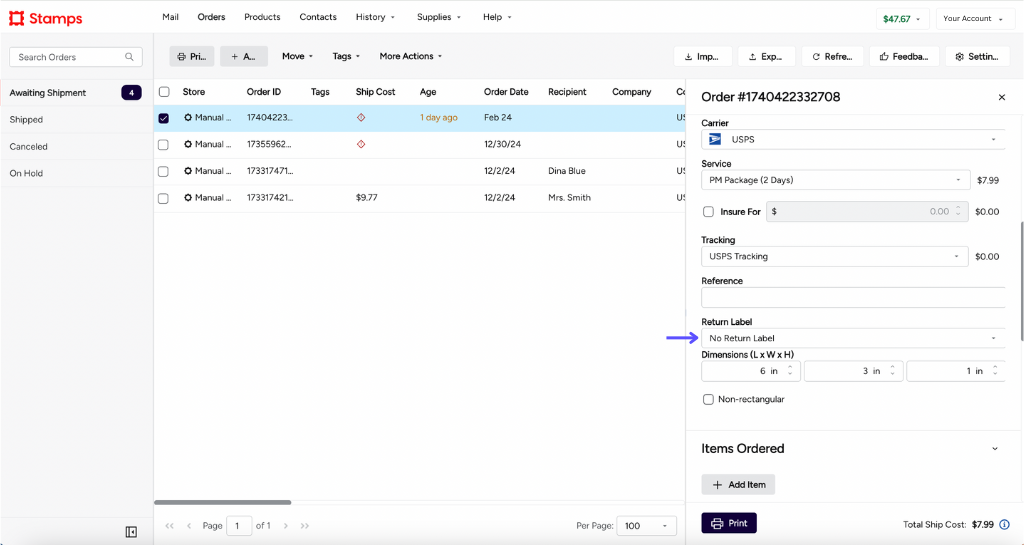Expand the Tags dropdown in toolbar

coord(346,56)
